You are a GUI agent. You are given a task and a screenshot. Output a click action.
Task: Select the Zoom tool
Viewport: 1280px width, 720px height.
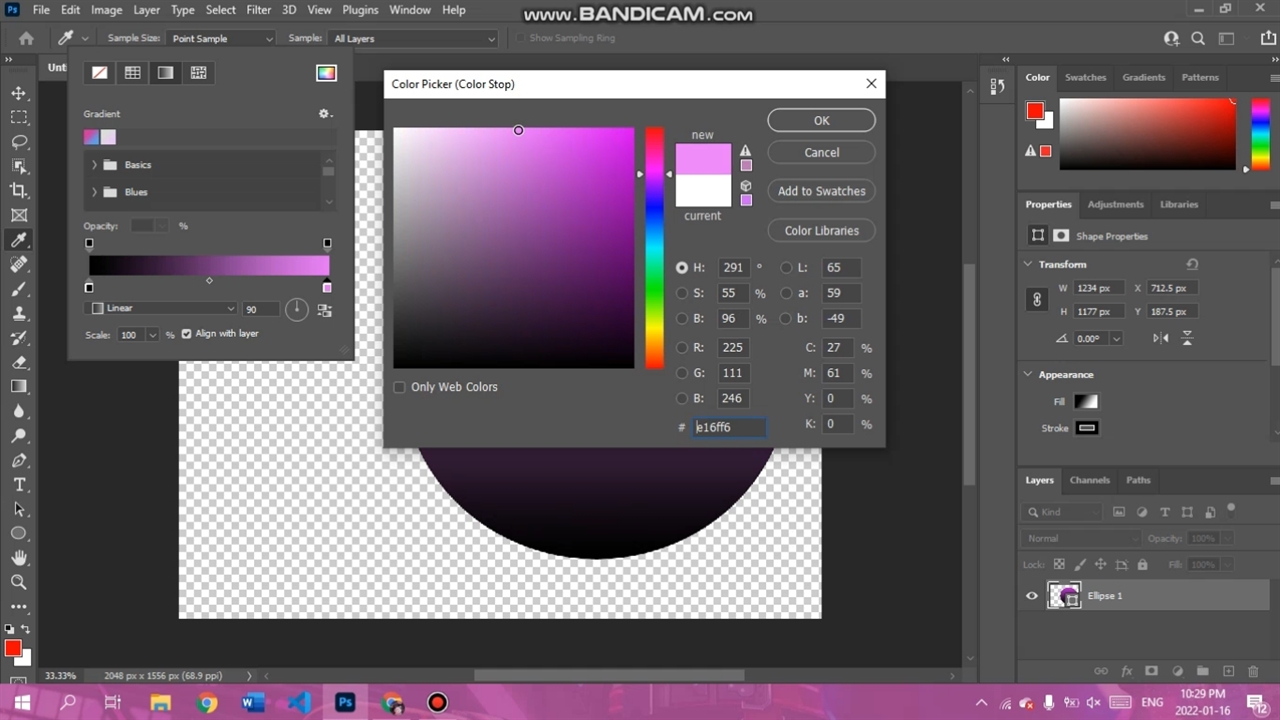coord(19,582)
